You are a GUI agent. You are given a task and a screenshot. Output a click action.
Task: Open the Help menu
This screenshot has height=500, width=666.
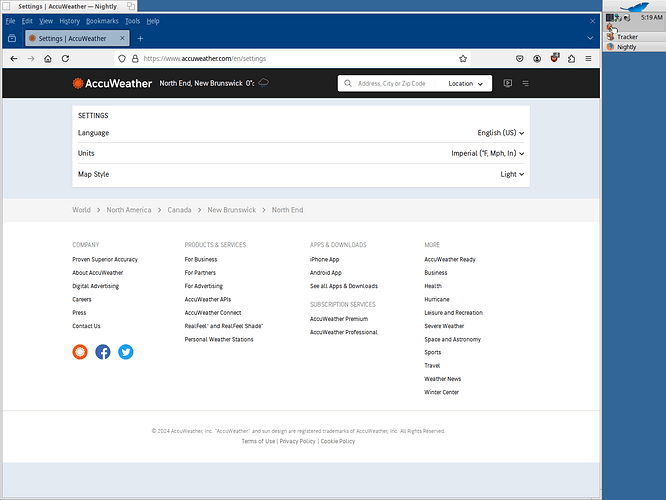click(153, 21)
